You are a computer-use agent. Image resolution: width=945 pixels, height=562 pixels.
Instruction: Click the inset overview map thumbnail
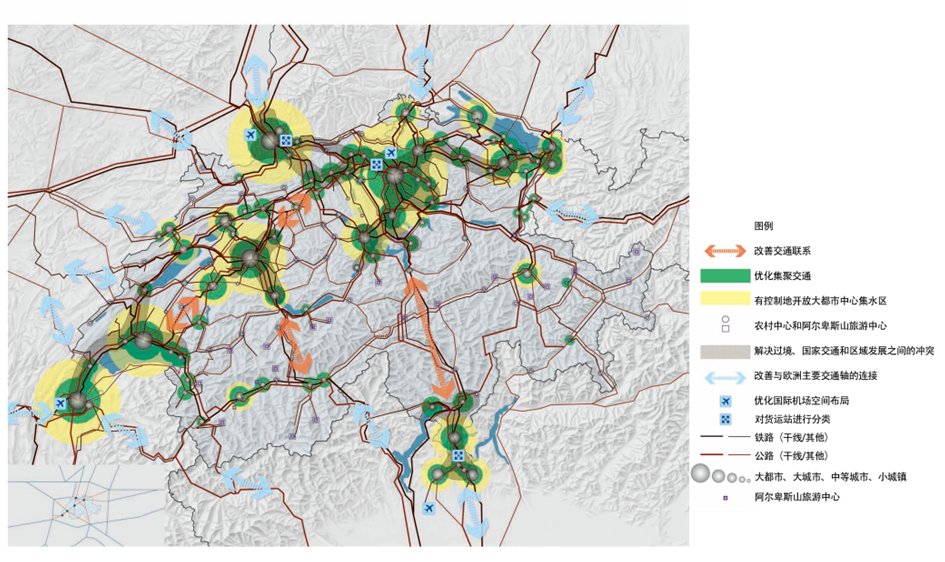(87, 504)
